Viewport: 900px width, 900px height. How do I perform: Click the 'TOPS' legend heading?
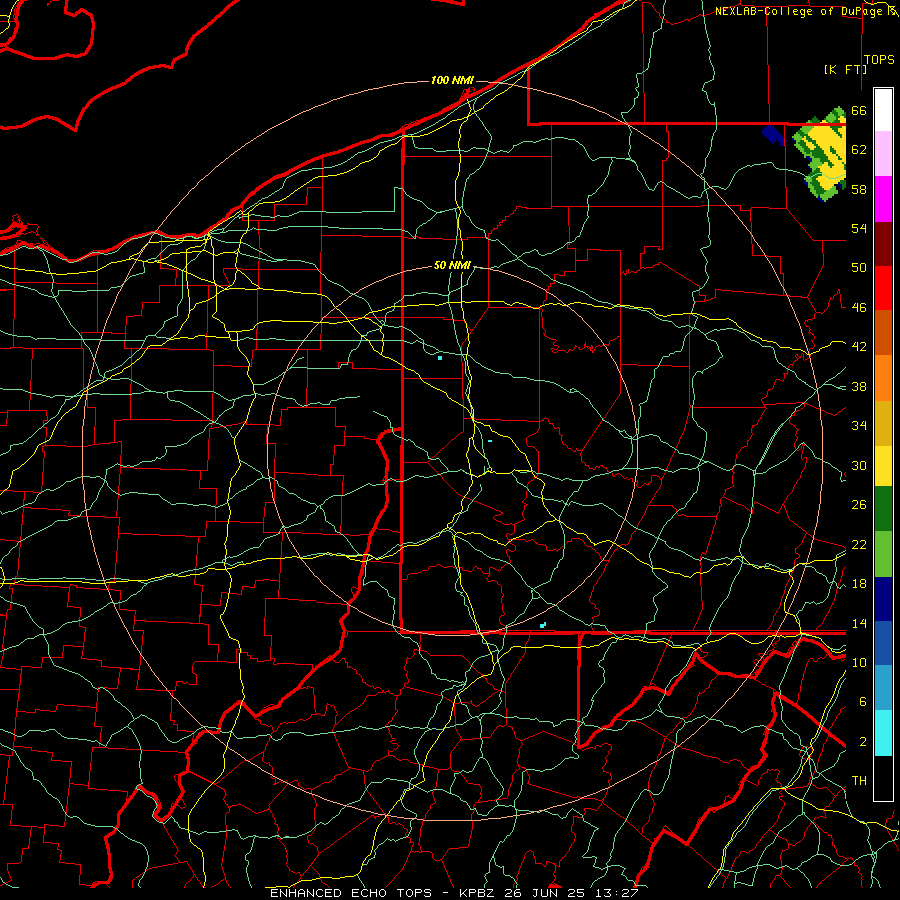(x=879, y=60)
